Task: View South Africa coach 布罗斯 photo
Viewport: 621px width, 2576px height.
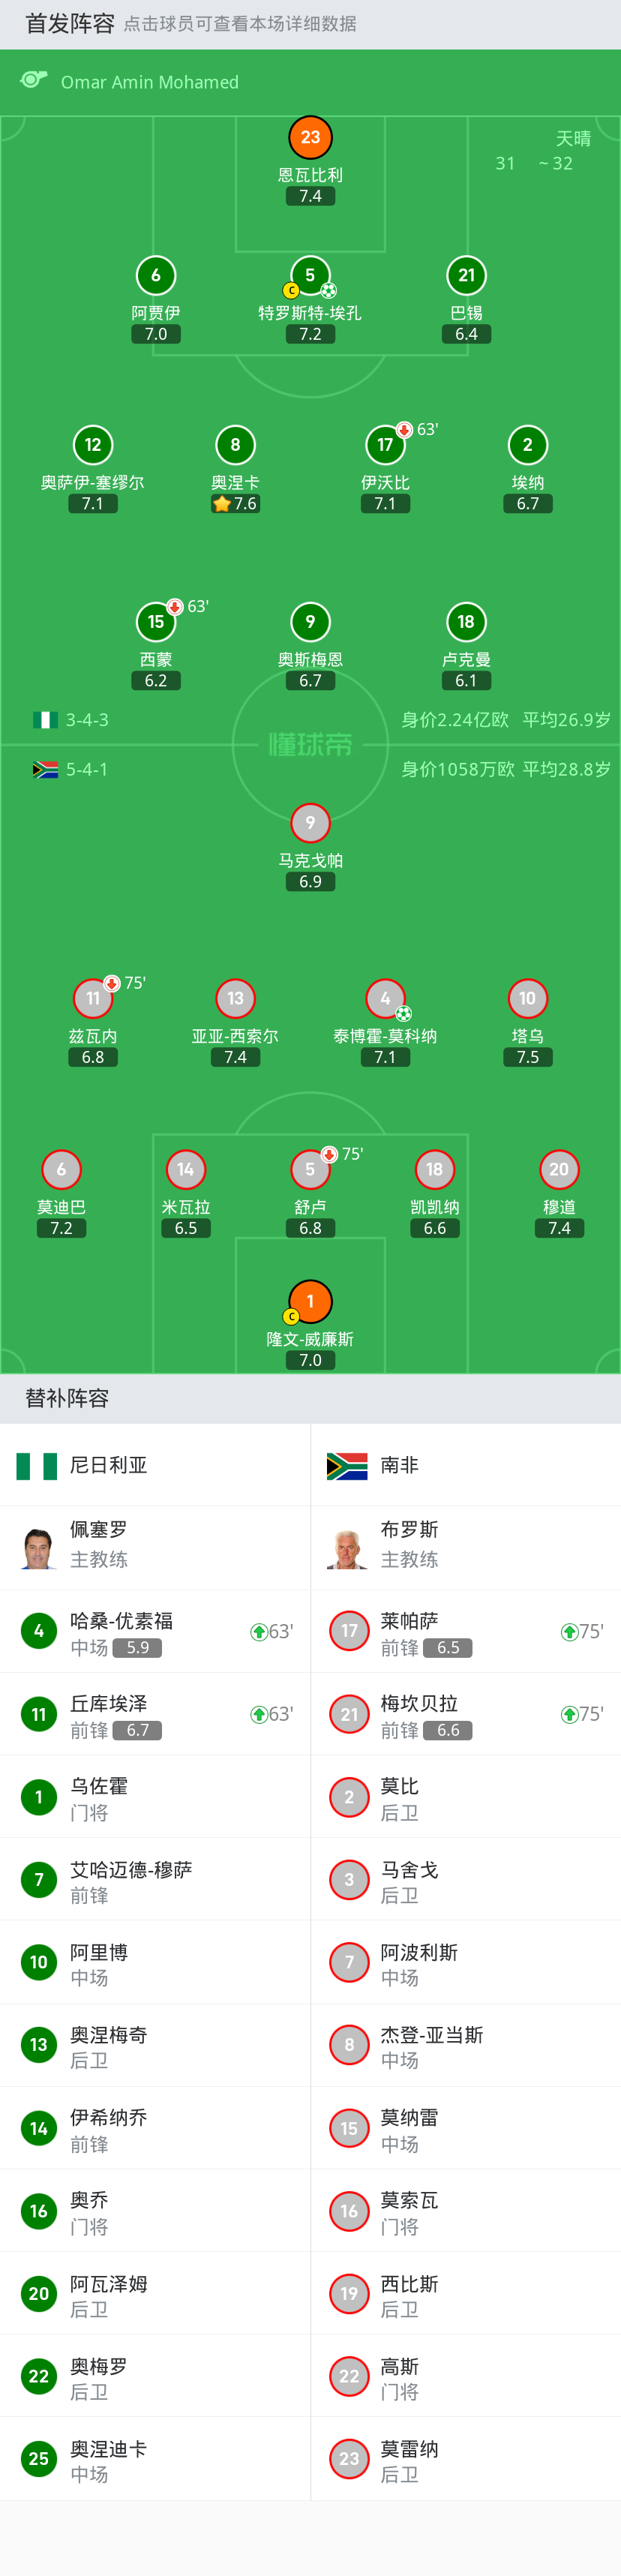Action: (348, 1548)
